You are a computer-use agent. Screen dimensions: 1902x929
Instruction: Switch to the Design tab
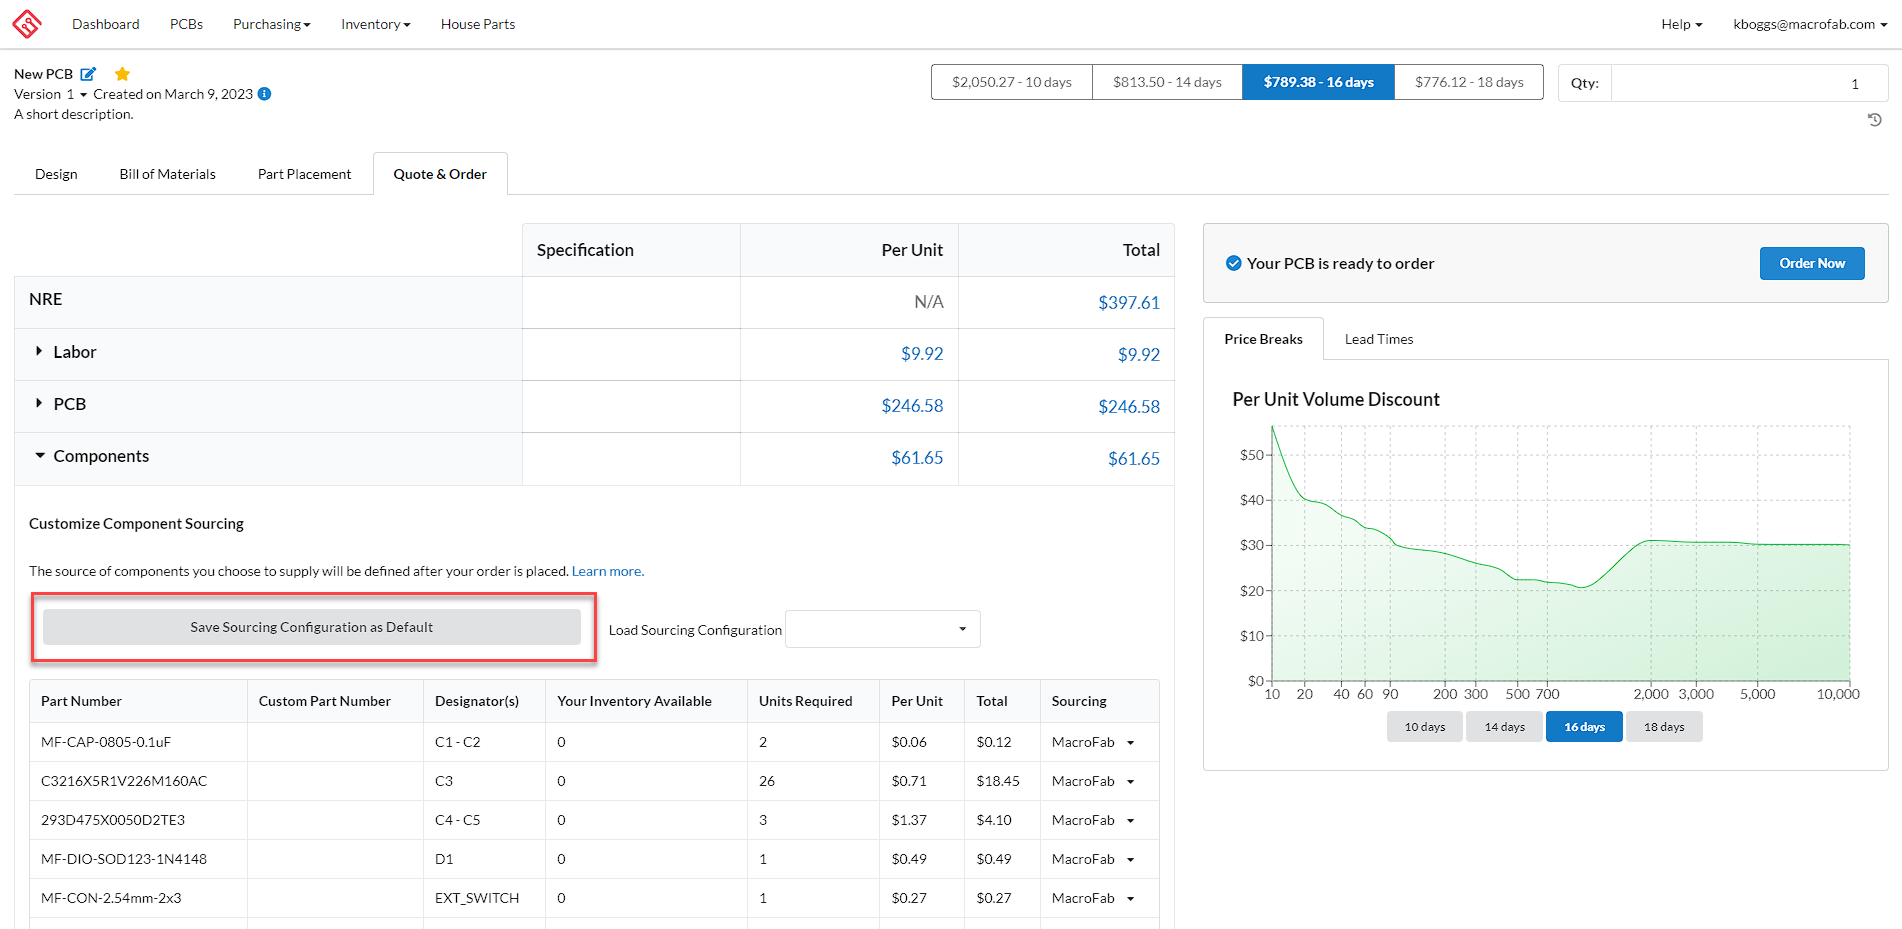pos(56,174)
